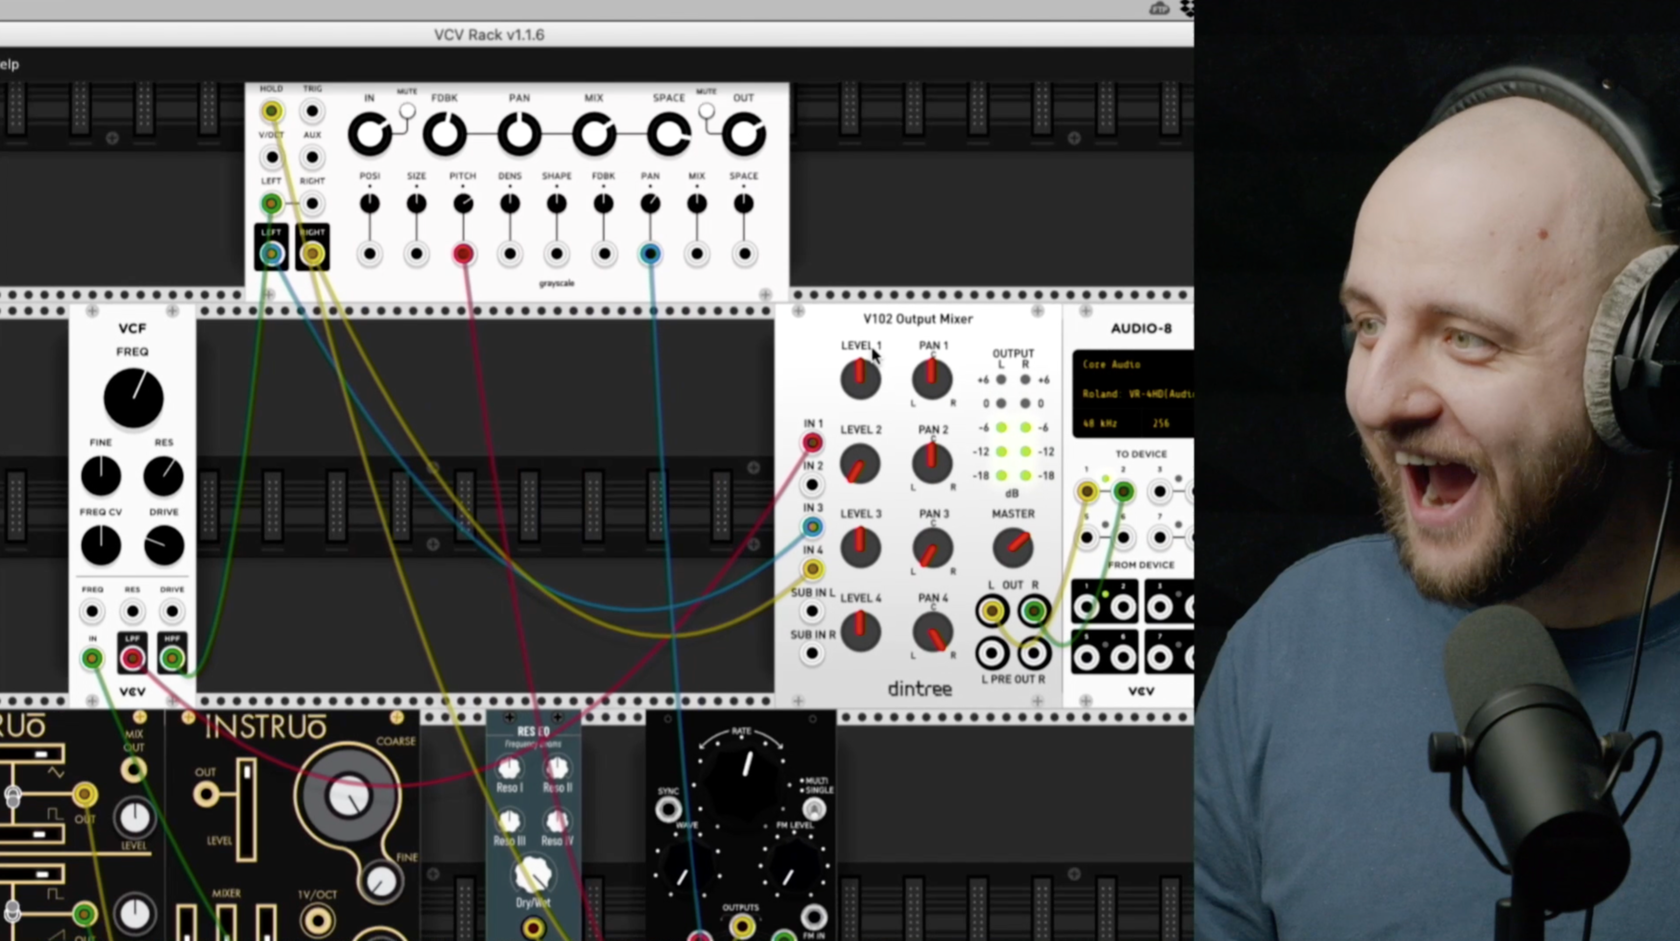1680x941 pixels.
Task: Click the VCF RES knob
Action: (163, 476)
